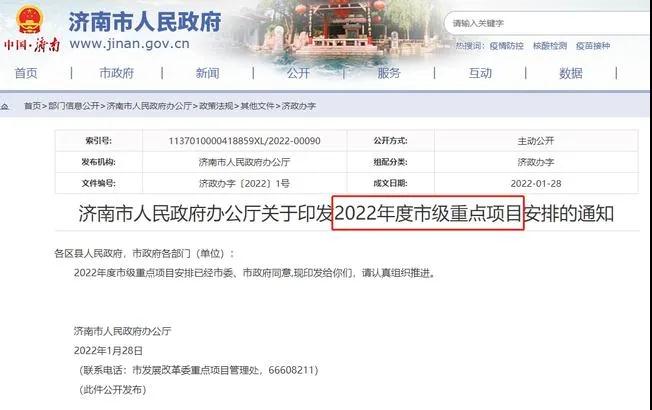Focus the keyword search input box
This screenshot has width=652, height=410.
[x=547, y=23]
